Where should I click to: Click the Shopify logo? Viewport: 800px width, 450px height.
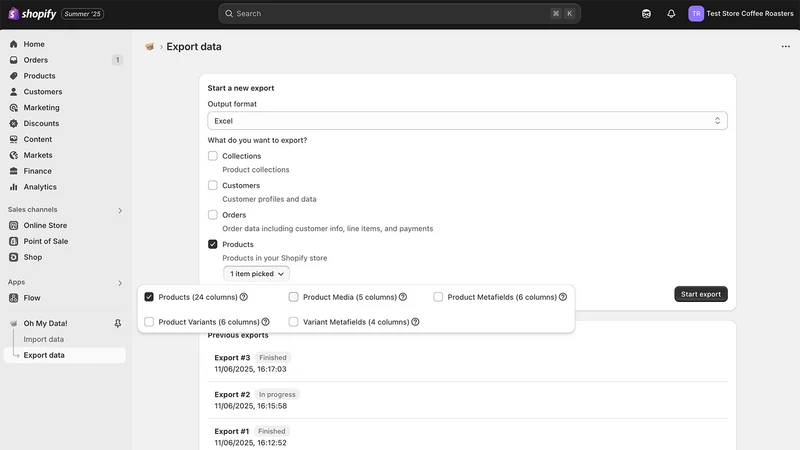32,14
